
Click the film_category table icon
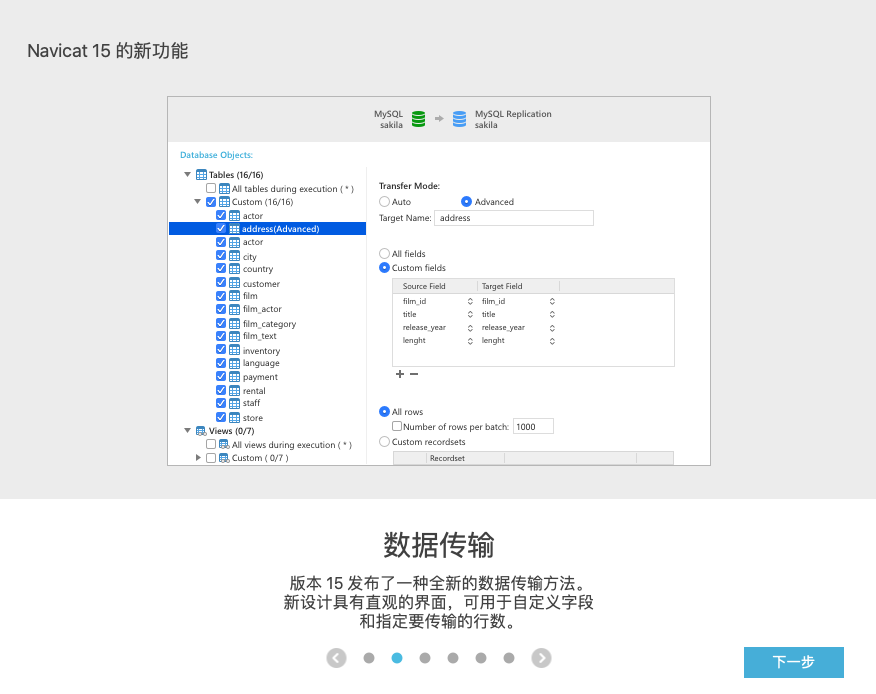pyautogui.click(x=234, y=324)
